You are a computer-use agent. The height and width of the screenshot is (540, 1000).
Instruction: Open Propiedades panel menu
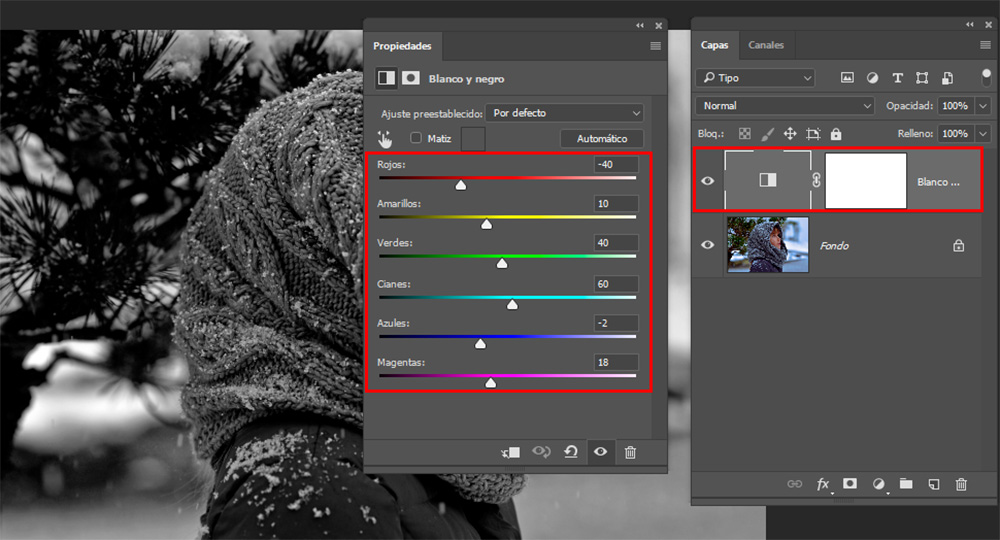[655, 46]
